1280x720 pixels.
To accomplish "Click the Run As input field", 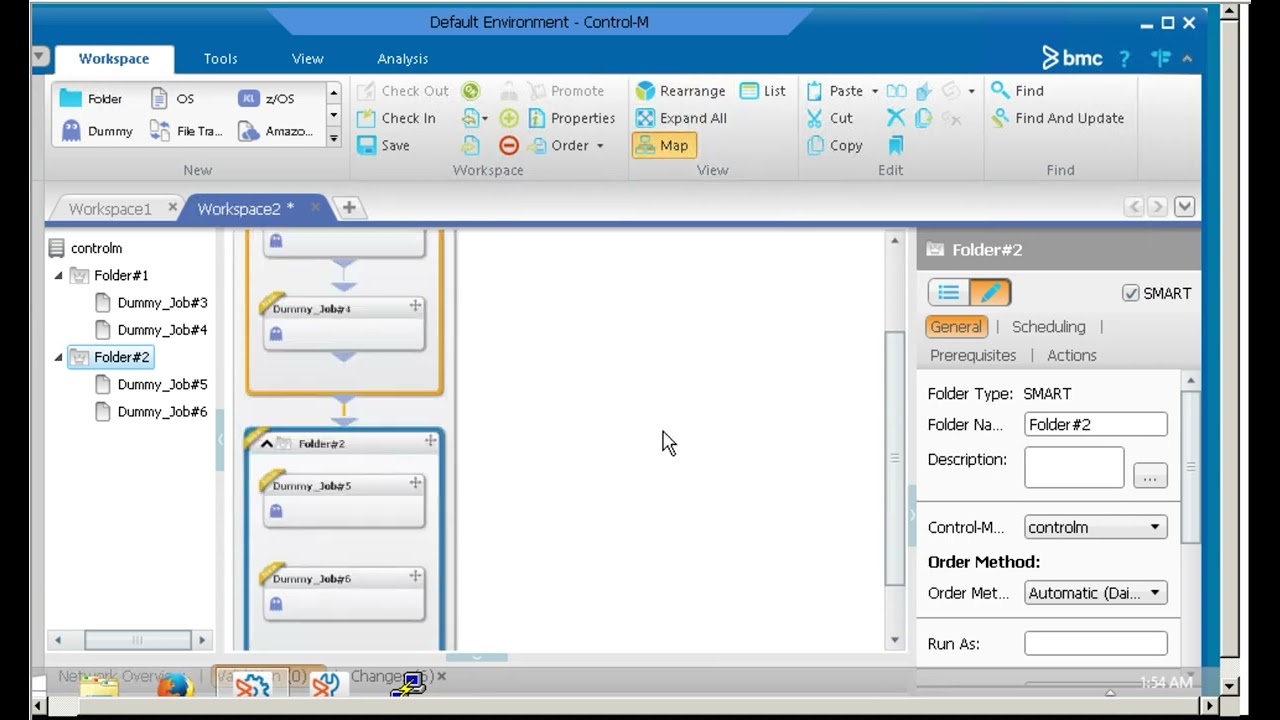I will [x=1096, y=644].
